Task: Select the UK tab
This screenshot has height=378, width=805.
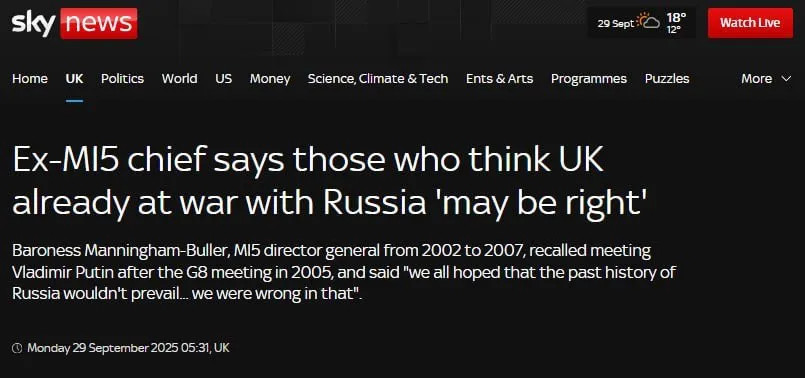Action: pyautogui.click(x=74, y=79)
